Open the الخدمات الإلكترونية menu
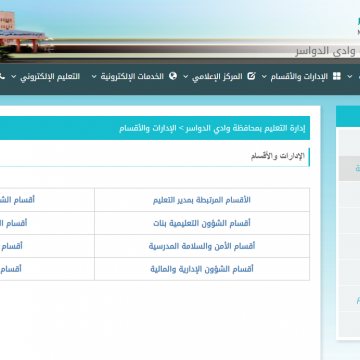This screenshot has width=360, height=360. pyautogui.click(x=132, y=76)
